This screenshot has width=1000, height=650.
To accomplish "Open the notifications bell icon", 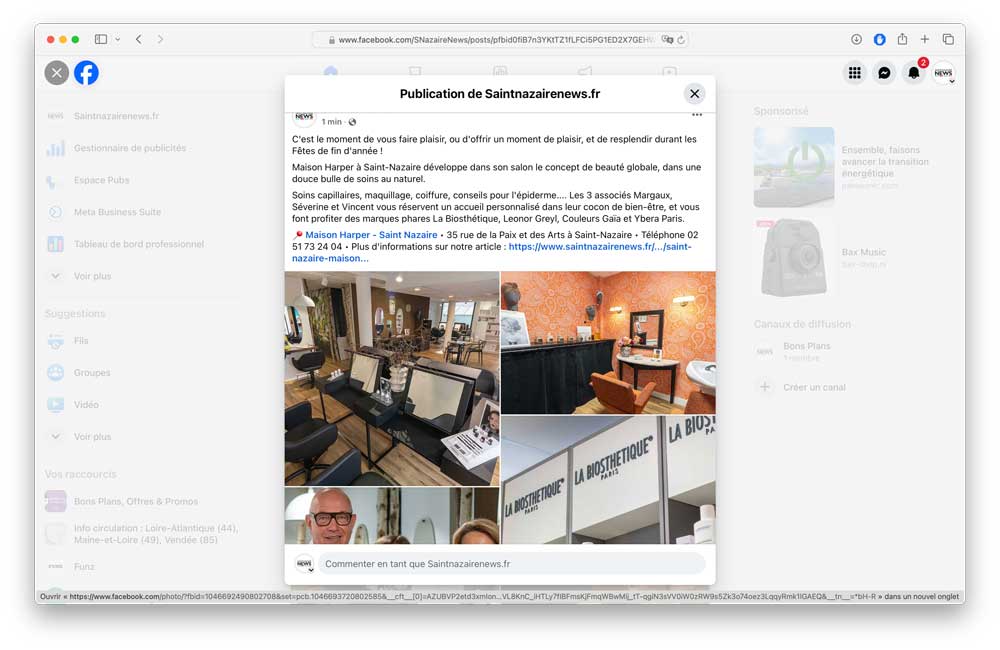I will 913,73.
